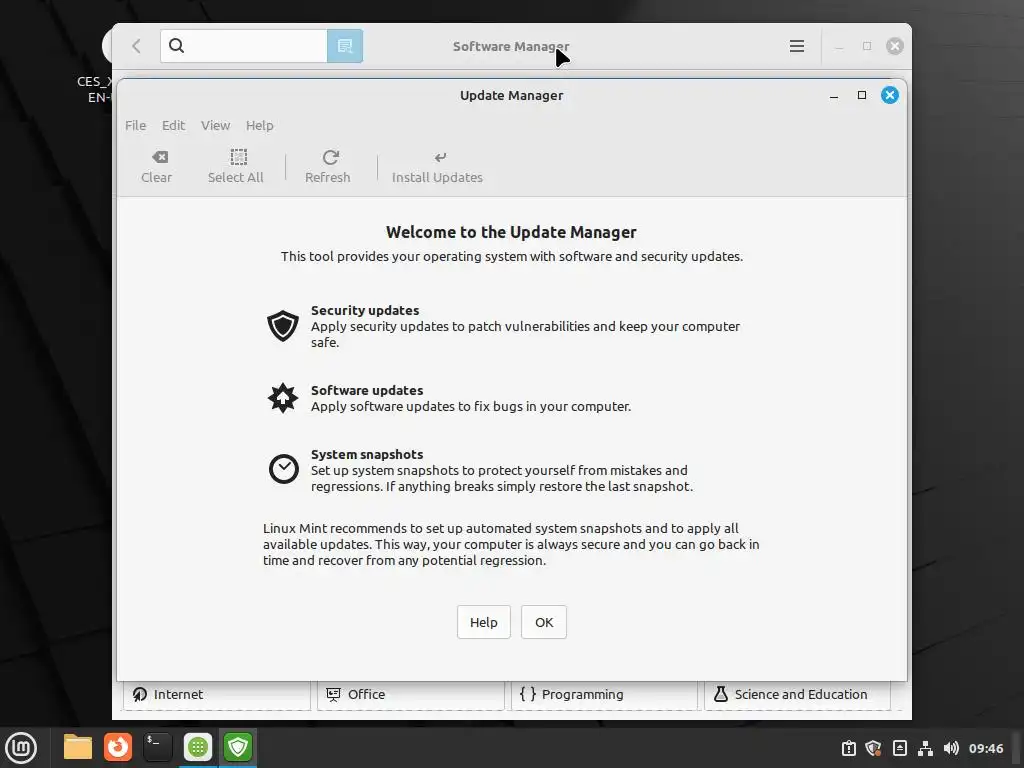The height and width of the screenshot is (768, 1024).
Task: Click the System snapshots heading text
Action: 367,455
